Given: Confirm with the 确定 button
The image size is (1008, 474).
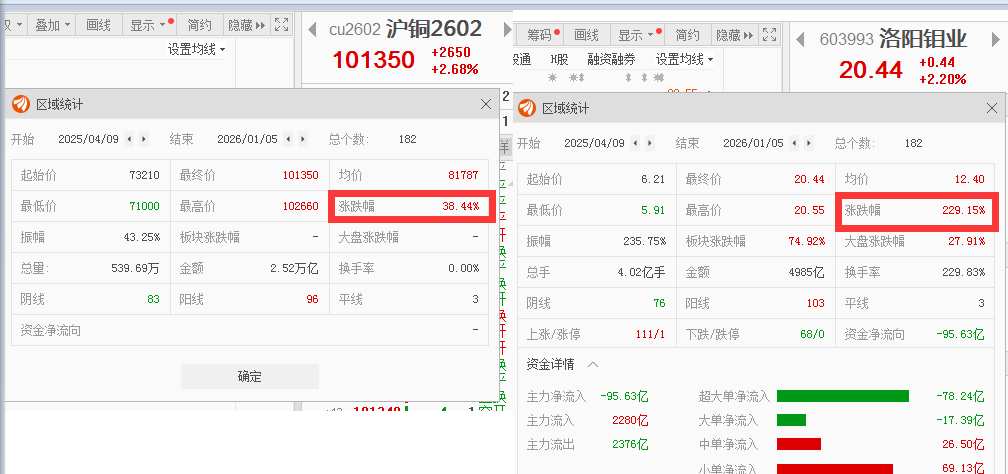Looking at the screenshot, I should click(249, 376).
